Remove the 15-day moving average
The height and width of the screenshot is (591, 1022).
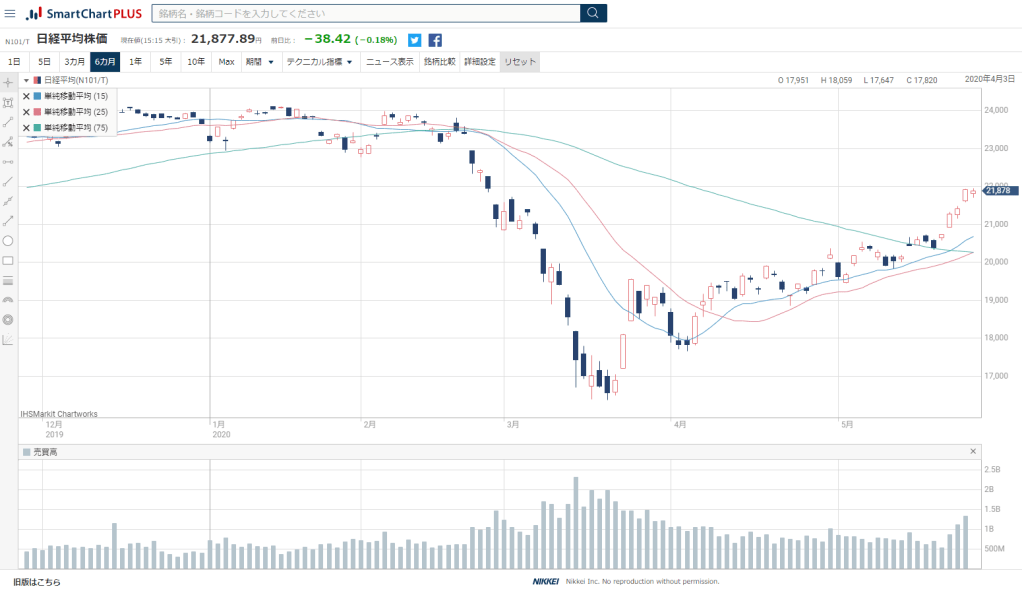pyautogui.click(x=27, y=96)
